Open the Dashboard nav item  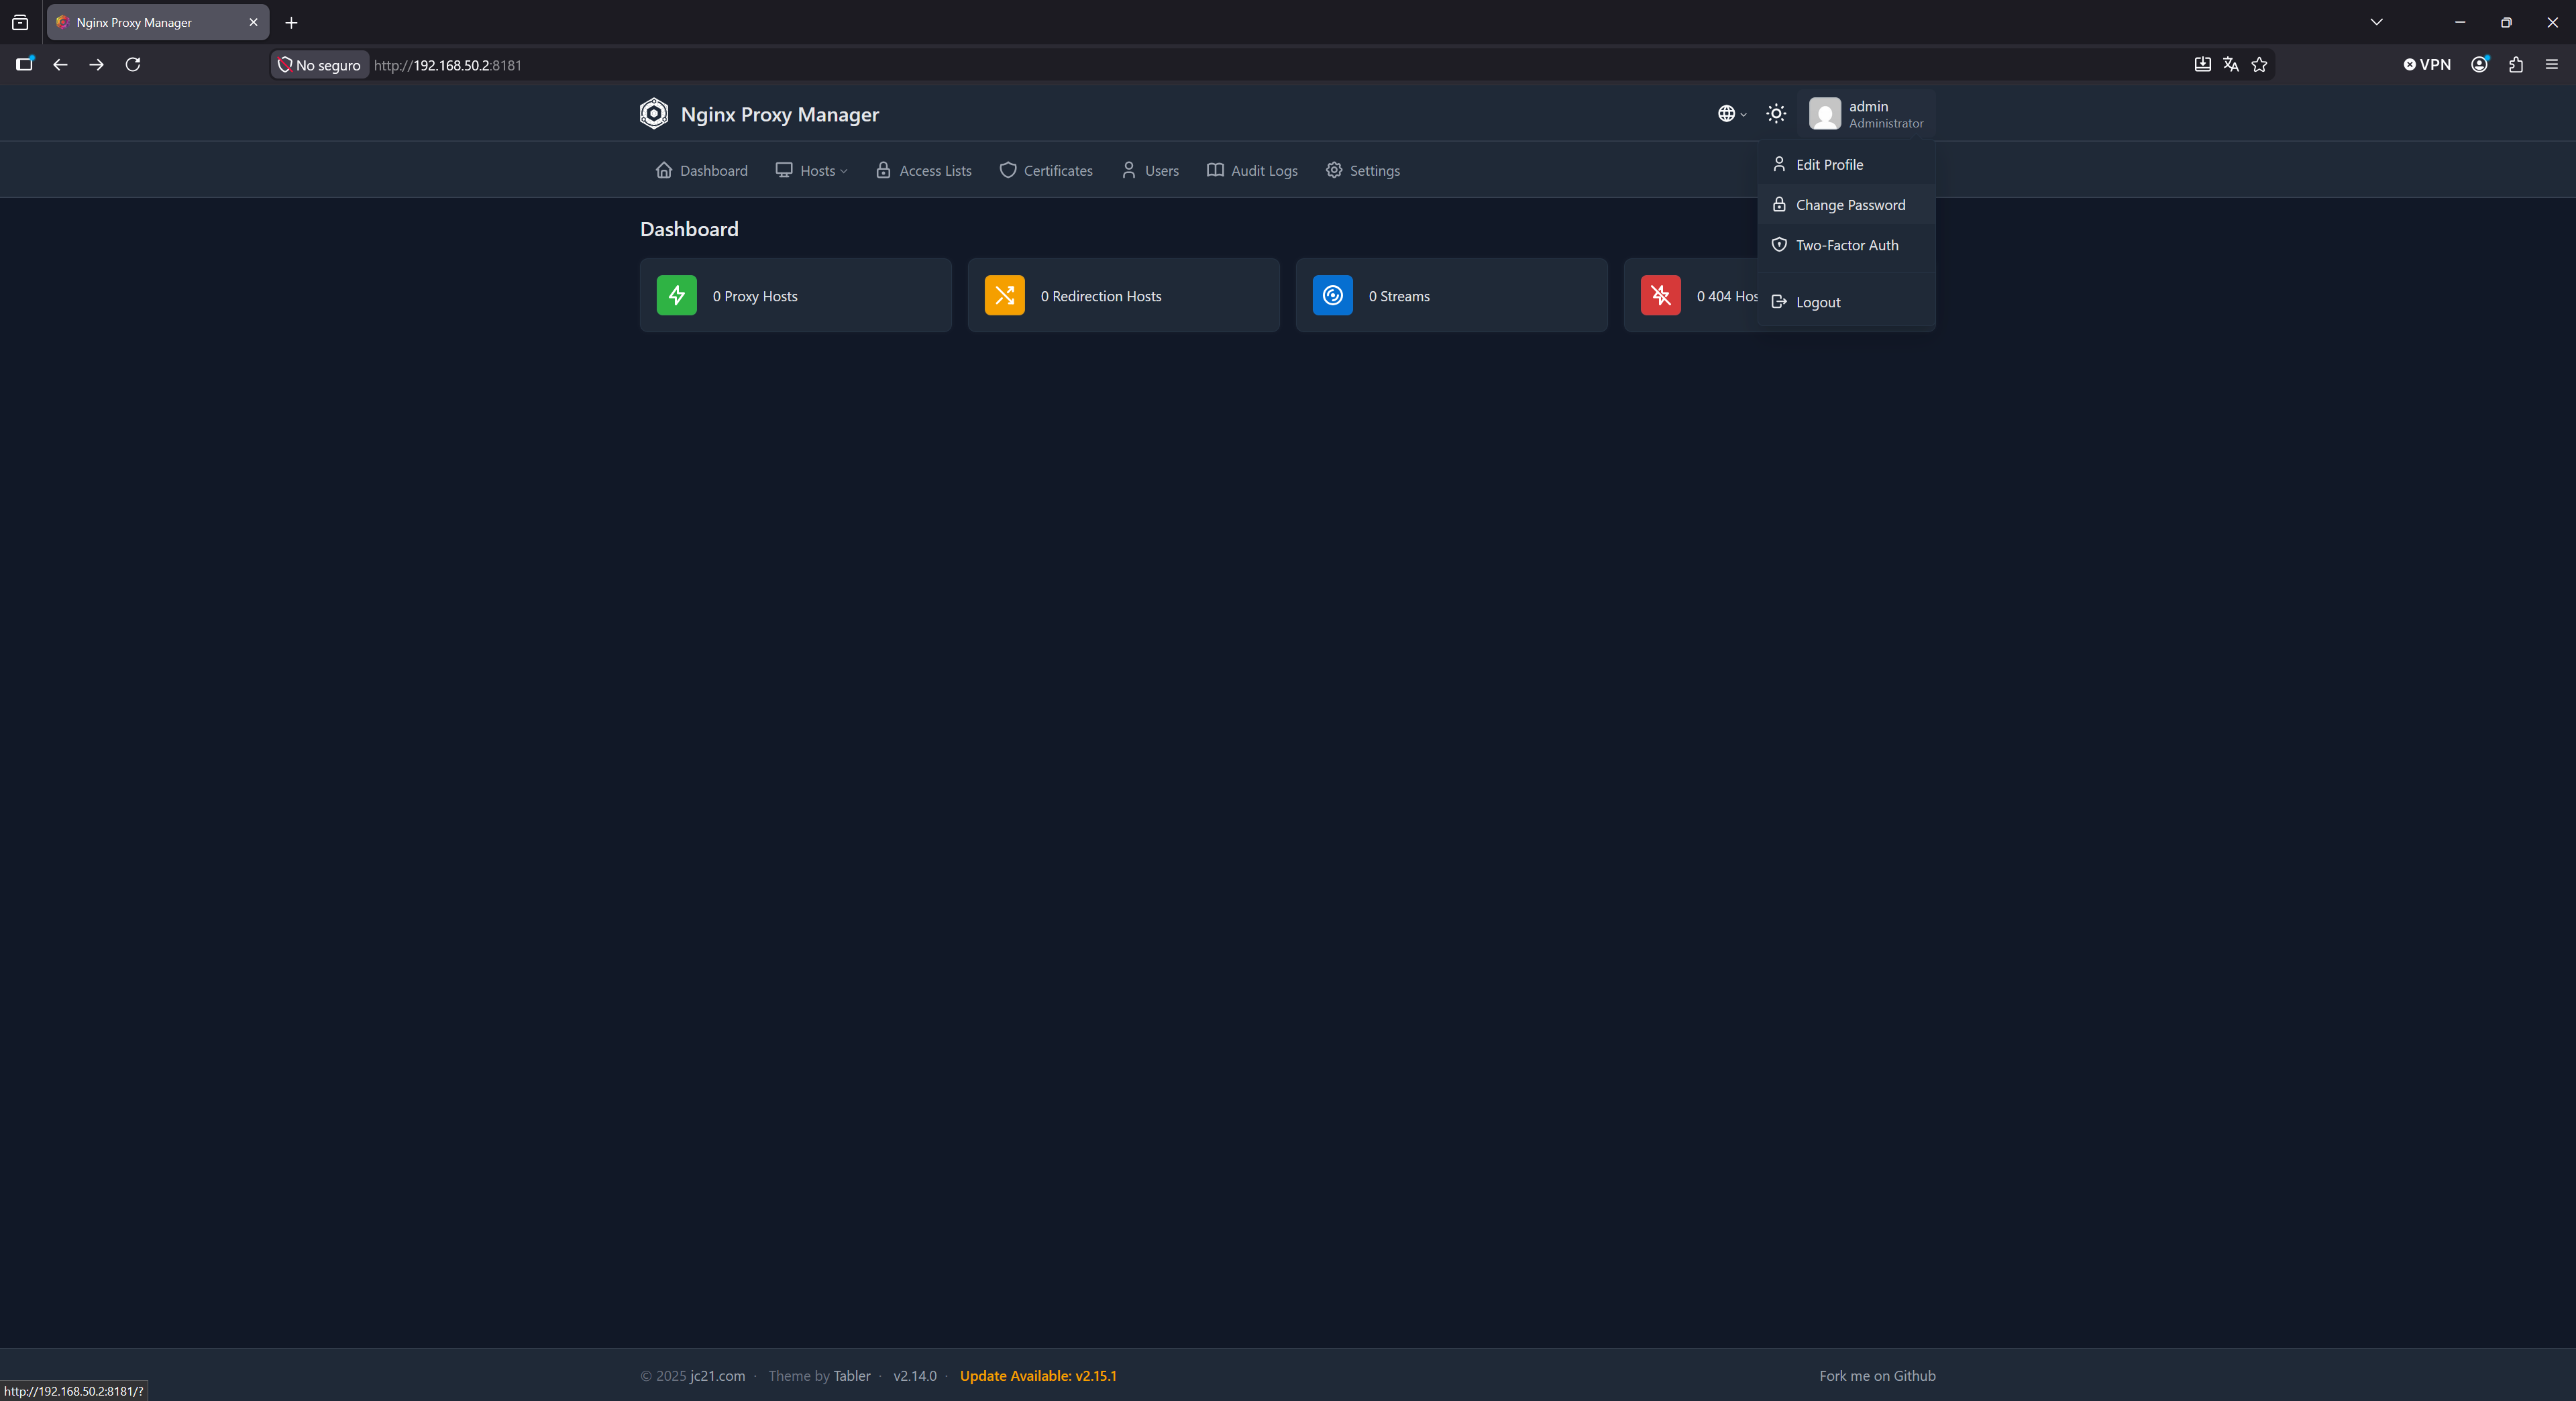point(701,171)
